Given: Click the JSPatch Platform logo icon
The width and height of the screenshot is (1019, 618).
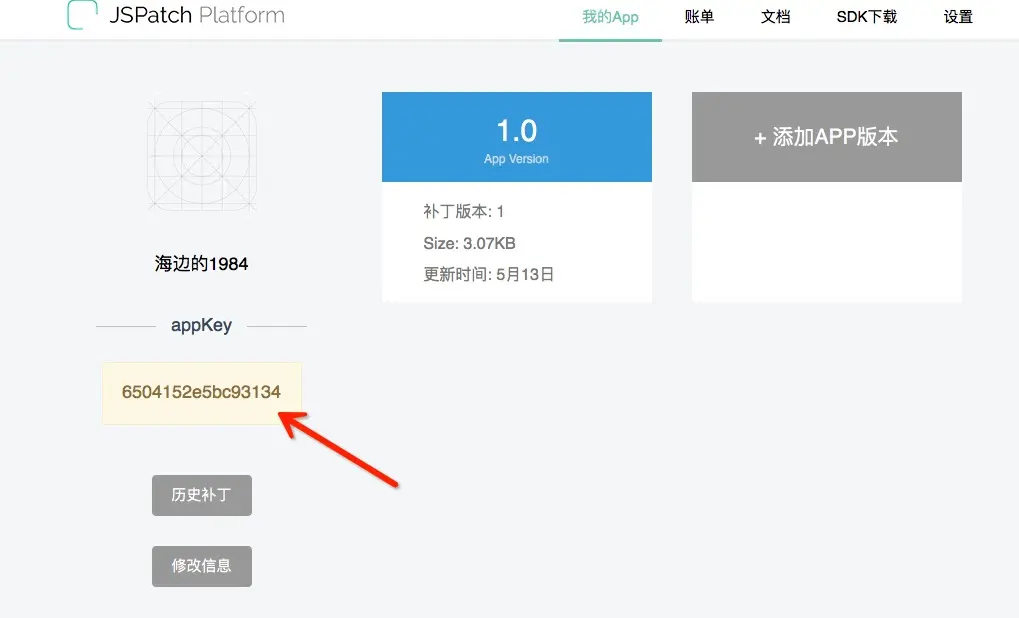Looking at the screenshot, I should (x=83, y=14).
